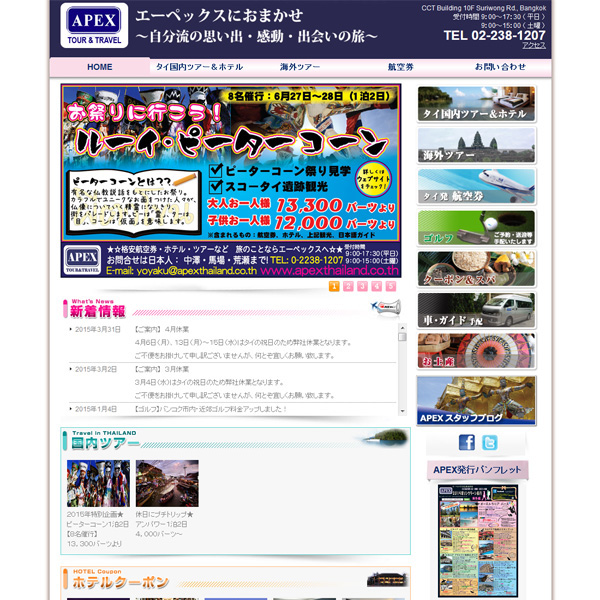This screenshot has width=600, height=600.
Task: Open sidebar クーポン＆スパ banner
Action: pos(476,269)
